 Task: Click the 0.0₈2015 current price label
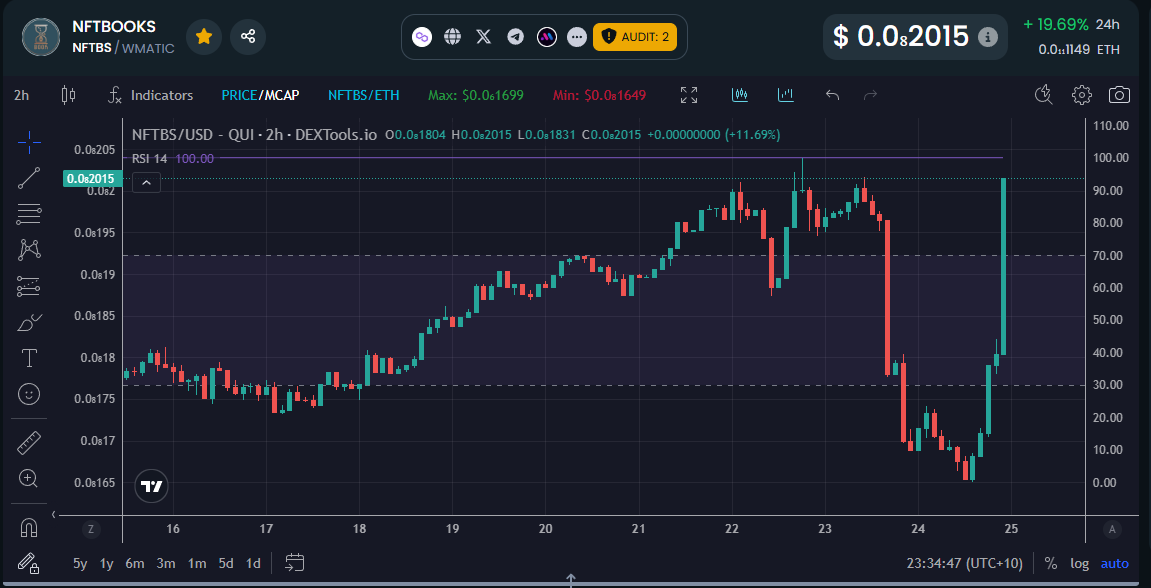point(92,178)
